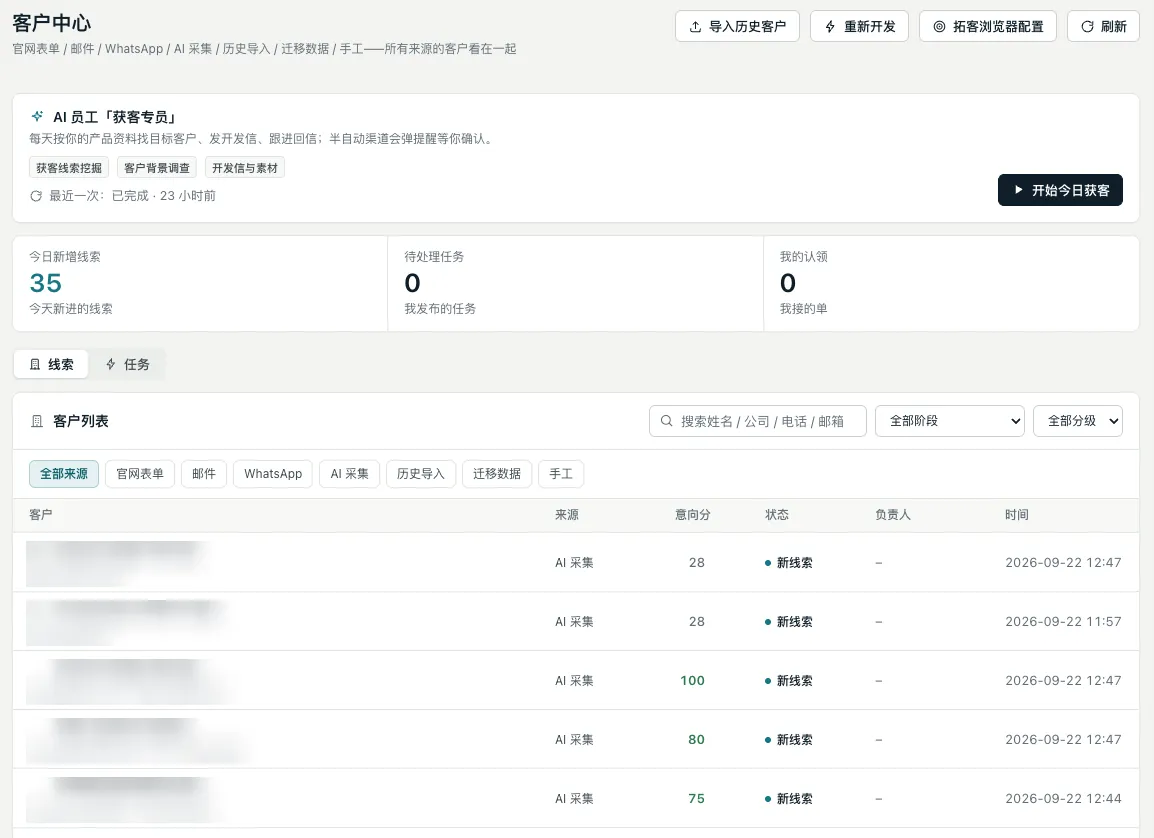Click the building icon on 线索 tab
Viewport: 1154px width, 838px height.
[x=35, y=364]
